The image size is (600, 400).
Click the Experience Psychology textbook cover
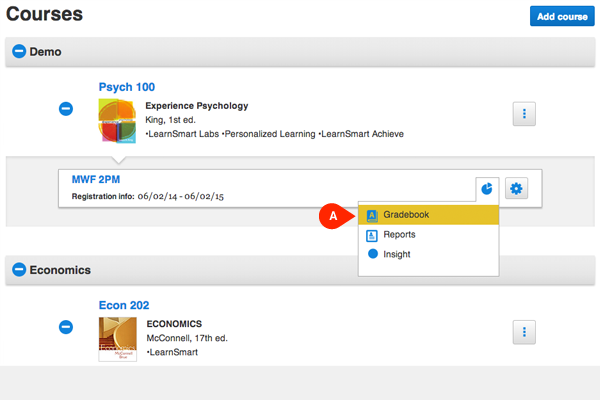tap(117, 120)
